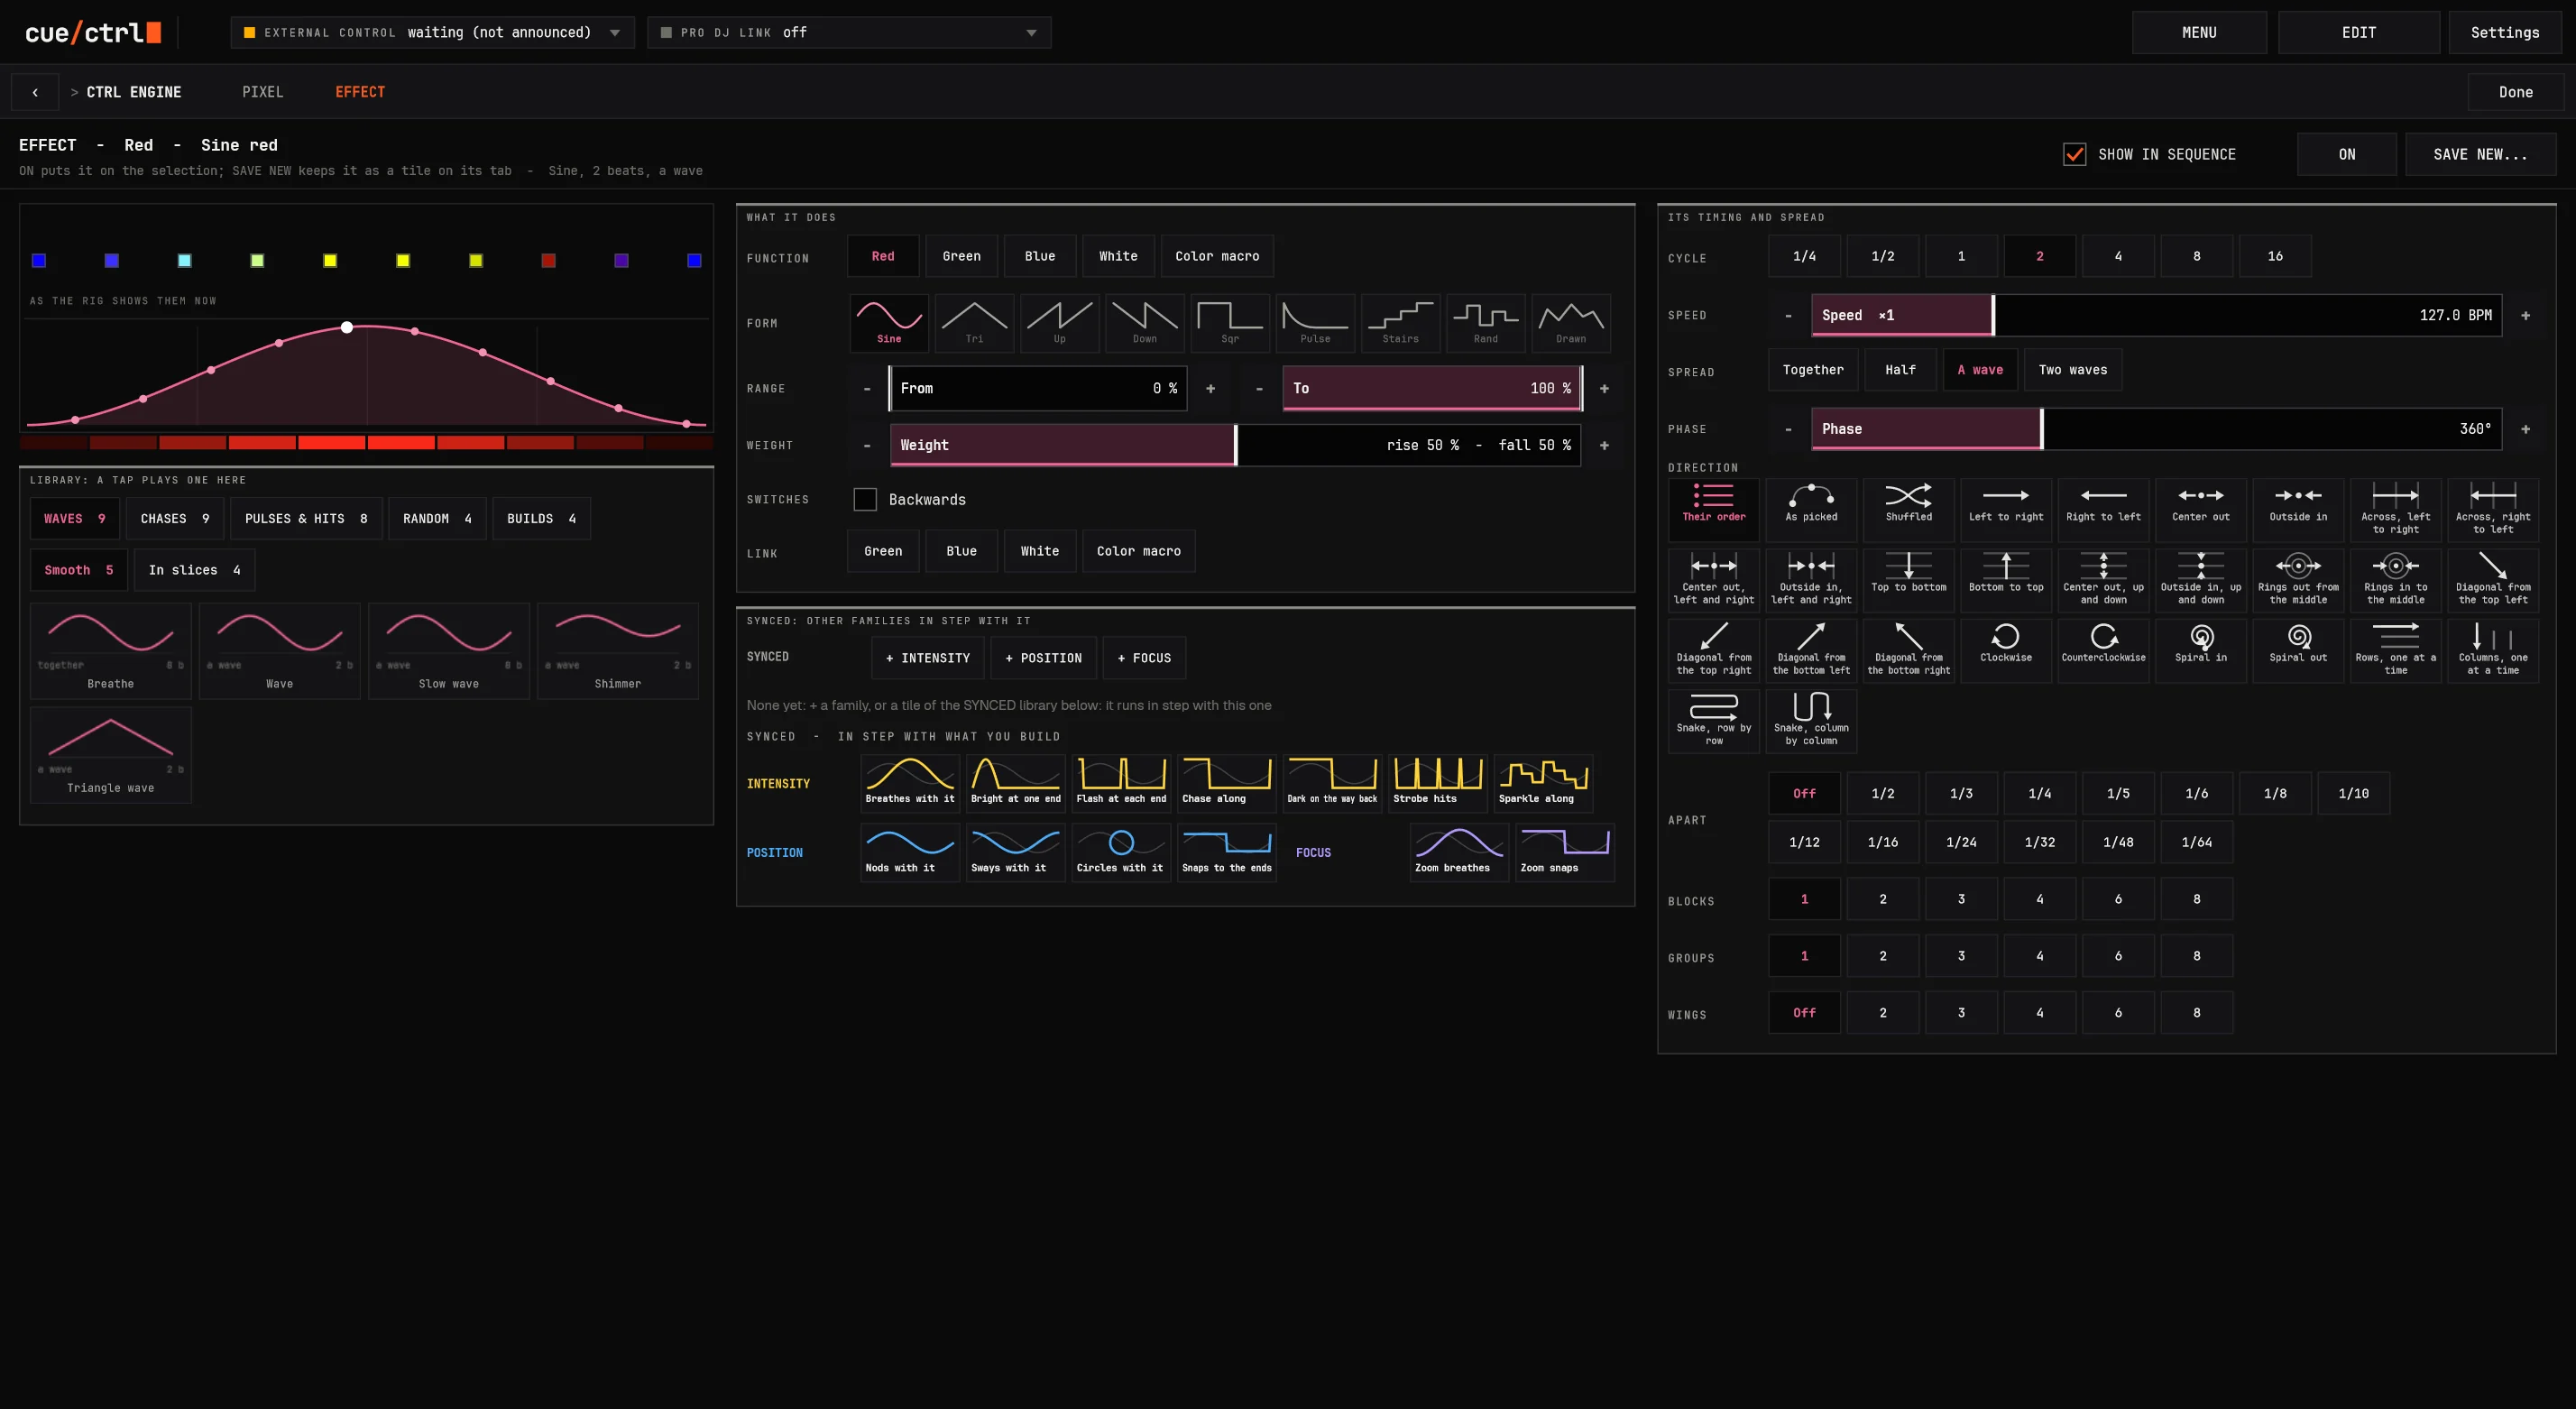Set spread to Together
Screen dimensions: 2576x1409
1812,370
